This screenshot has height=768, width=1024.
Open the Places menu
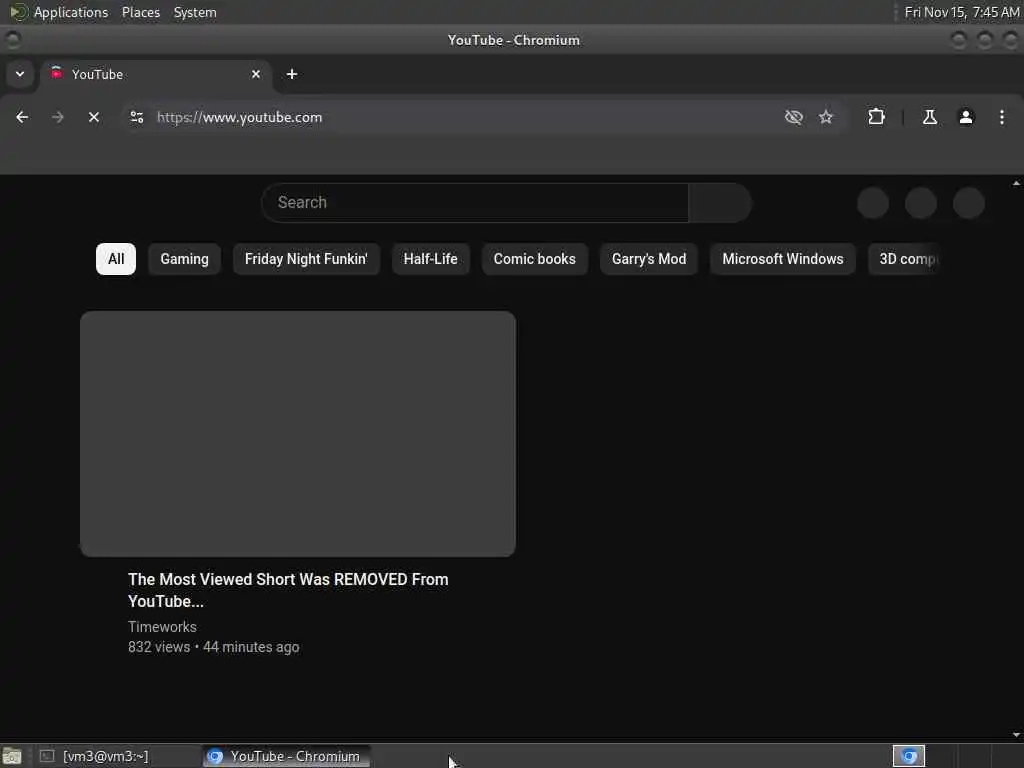(141, 12)
